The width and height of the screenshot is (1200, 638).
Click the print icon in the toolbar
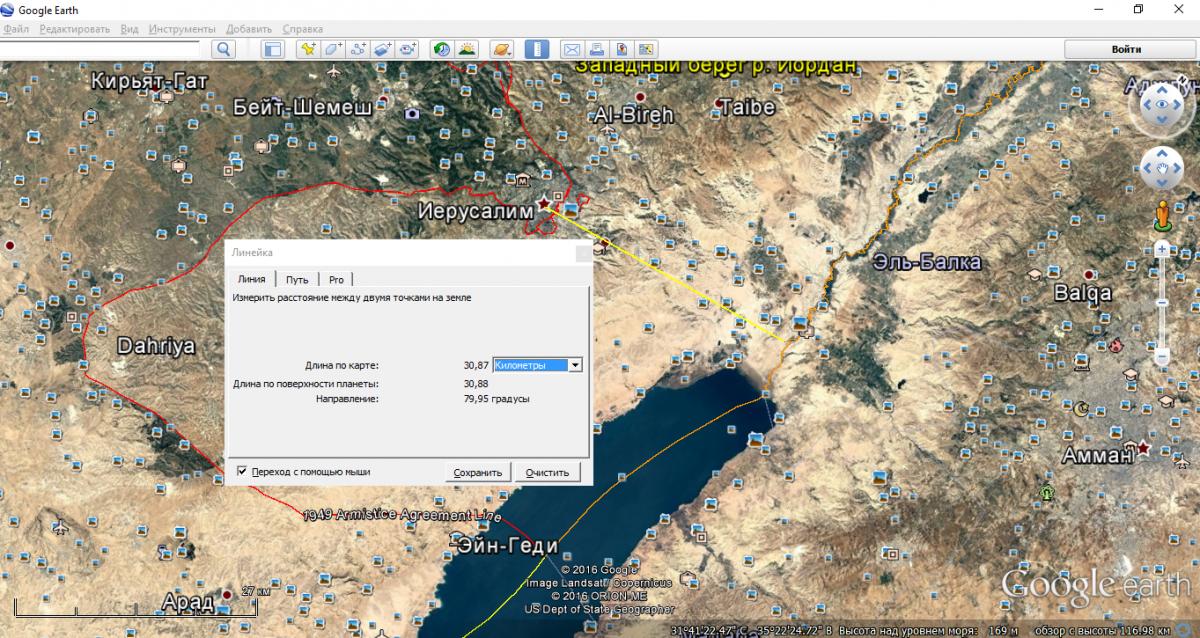pos(596,49)
